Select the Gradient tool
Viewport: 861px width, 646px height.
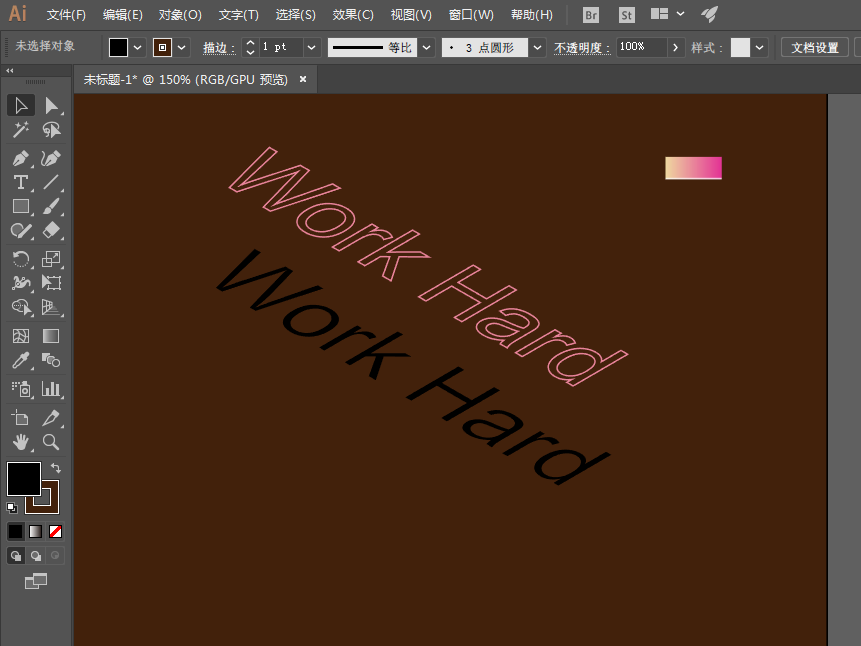[x=51, y=336]
